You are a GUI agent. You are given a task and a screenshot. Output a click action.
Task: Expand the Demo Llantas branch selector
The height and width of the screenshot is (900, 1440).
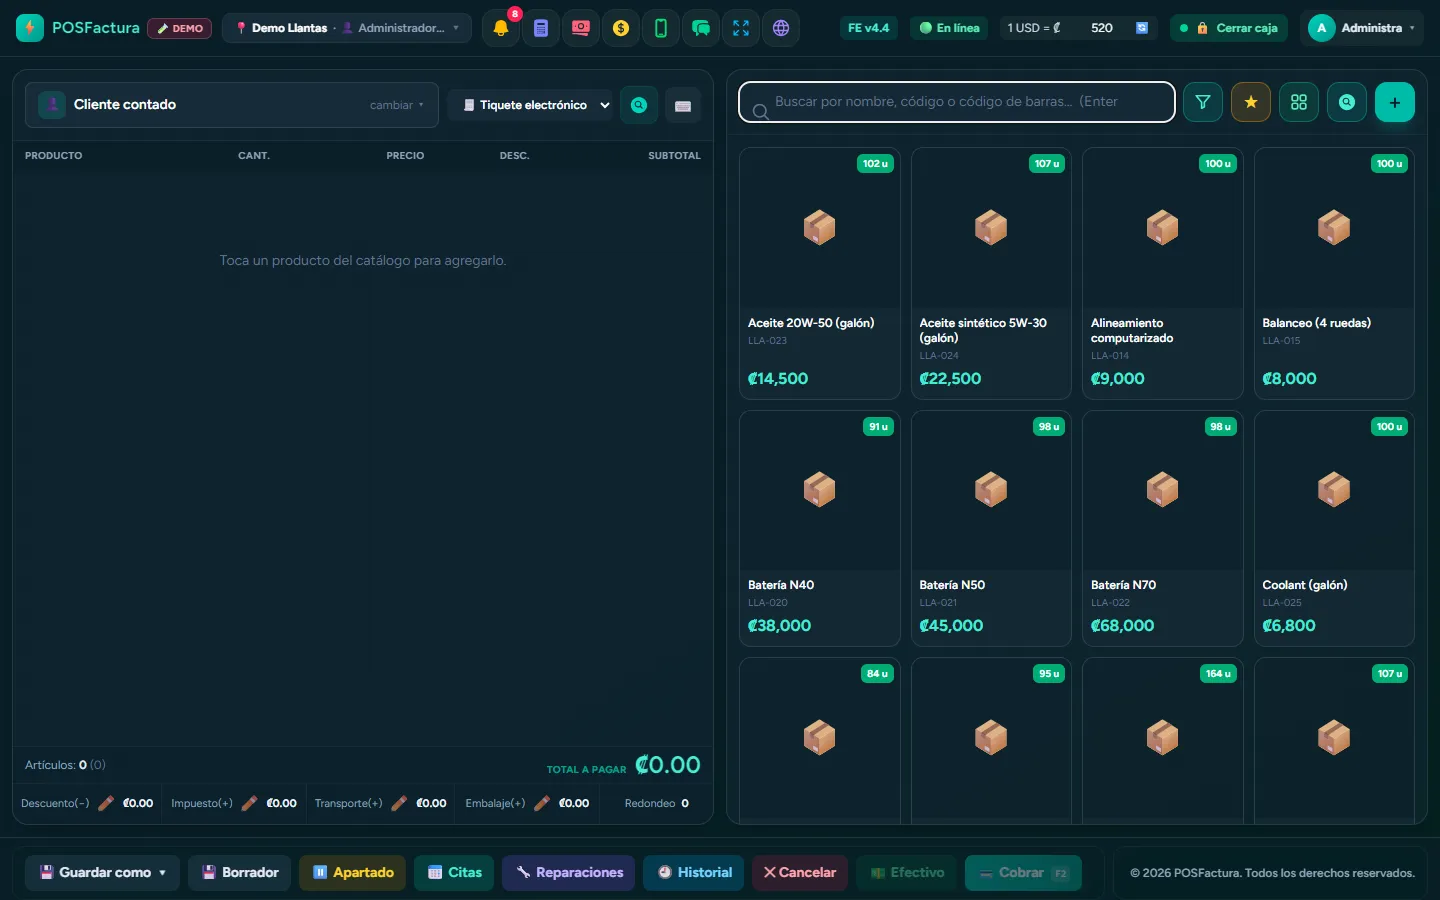(347, 28)
